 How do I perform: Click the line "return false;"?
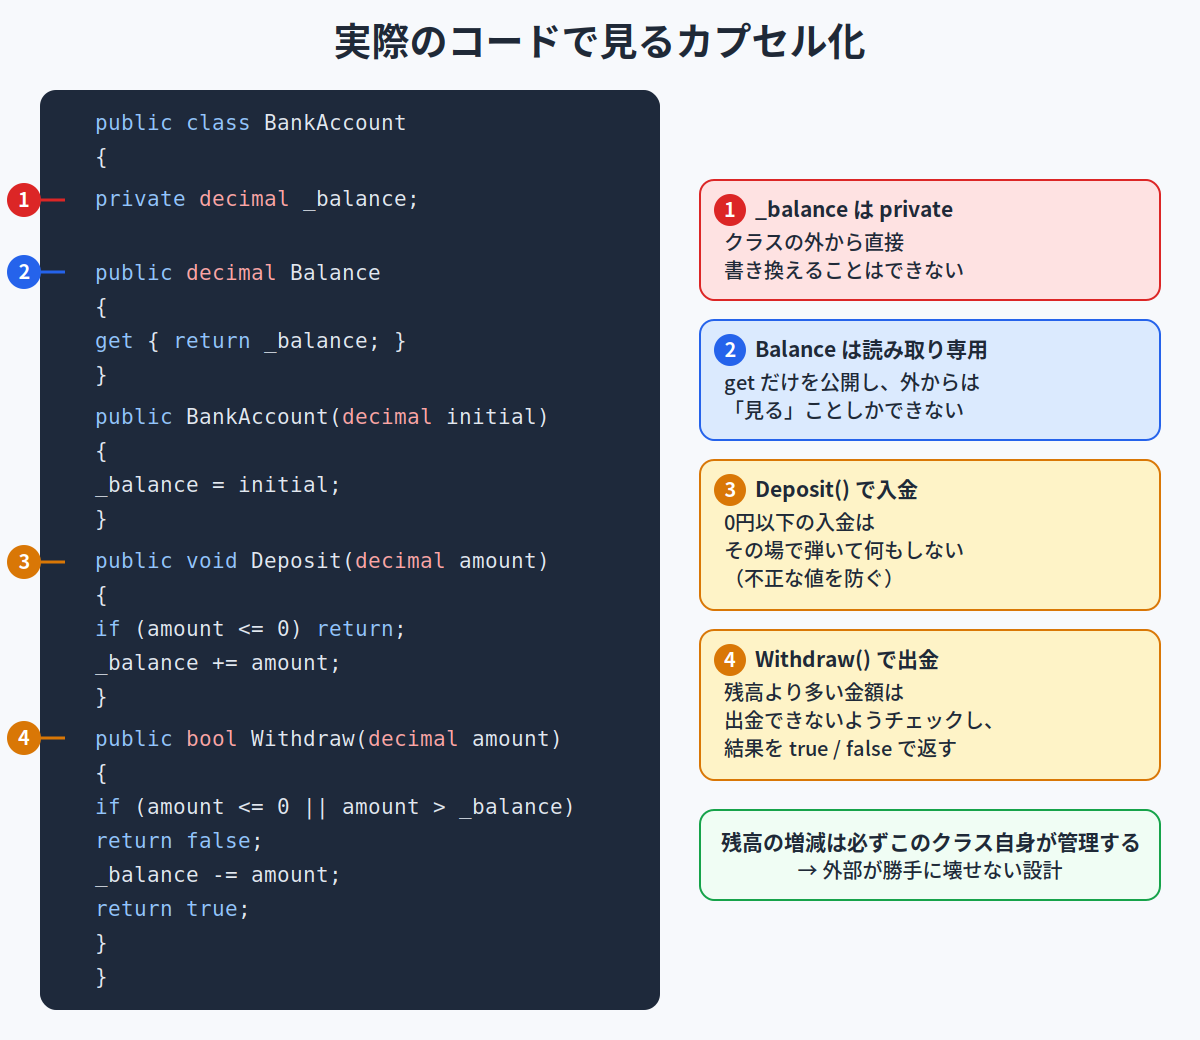[x=179, y=841]
